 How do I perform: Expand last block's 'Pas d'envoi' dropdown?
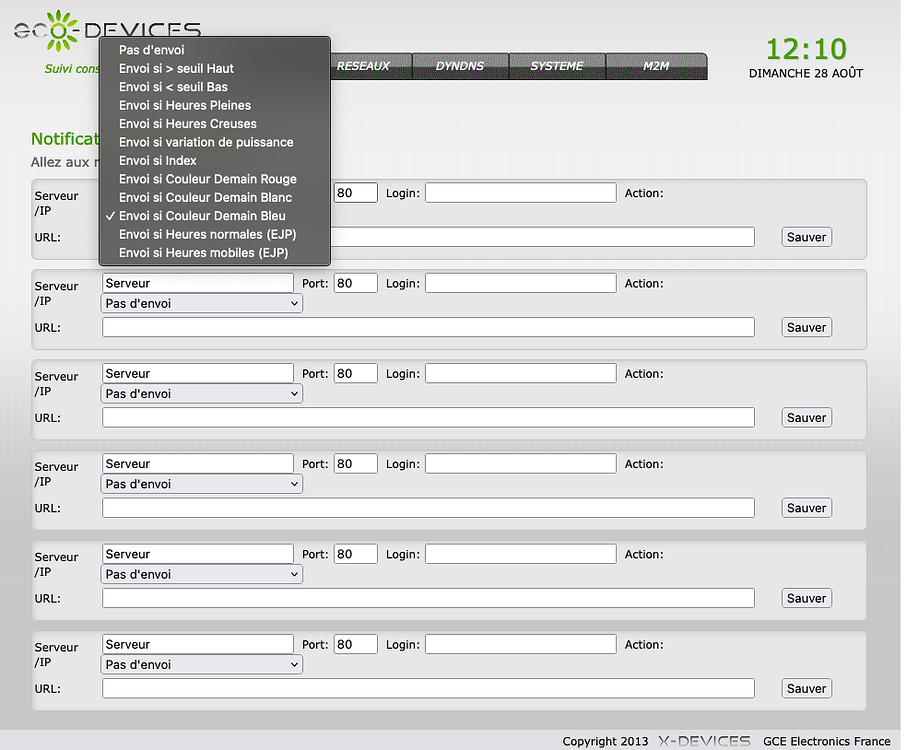202,665
